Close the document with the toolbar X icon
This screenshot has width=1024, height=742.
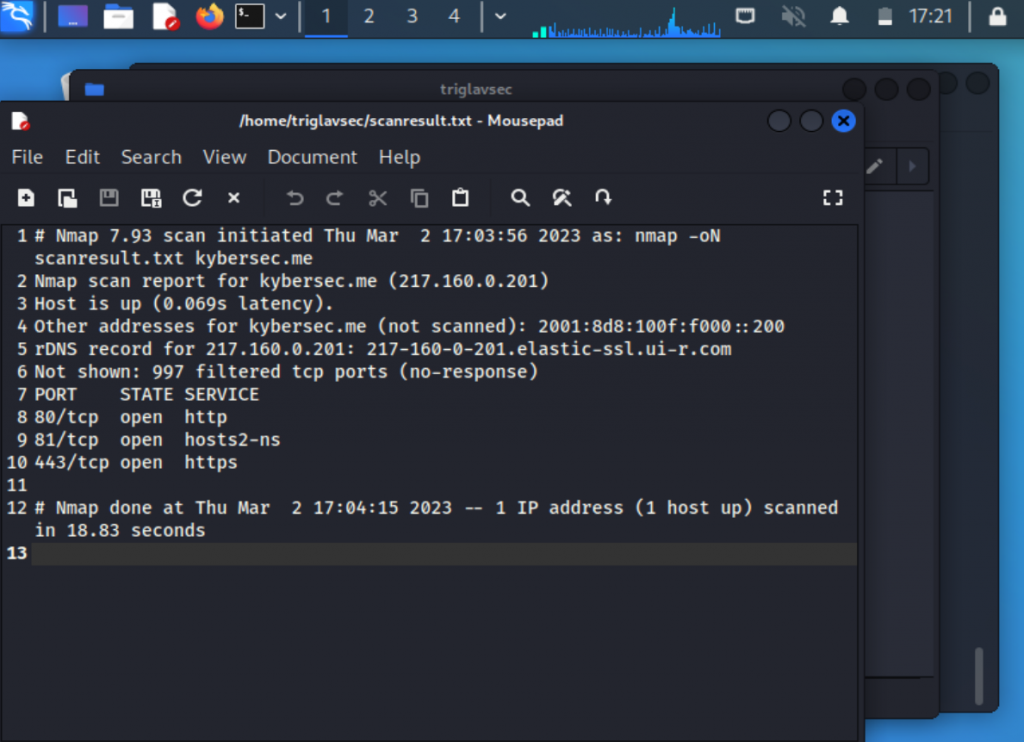[234, 198]
